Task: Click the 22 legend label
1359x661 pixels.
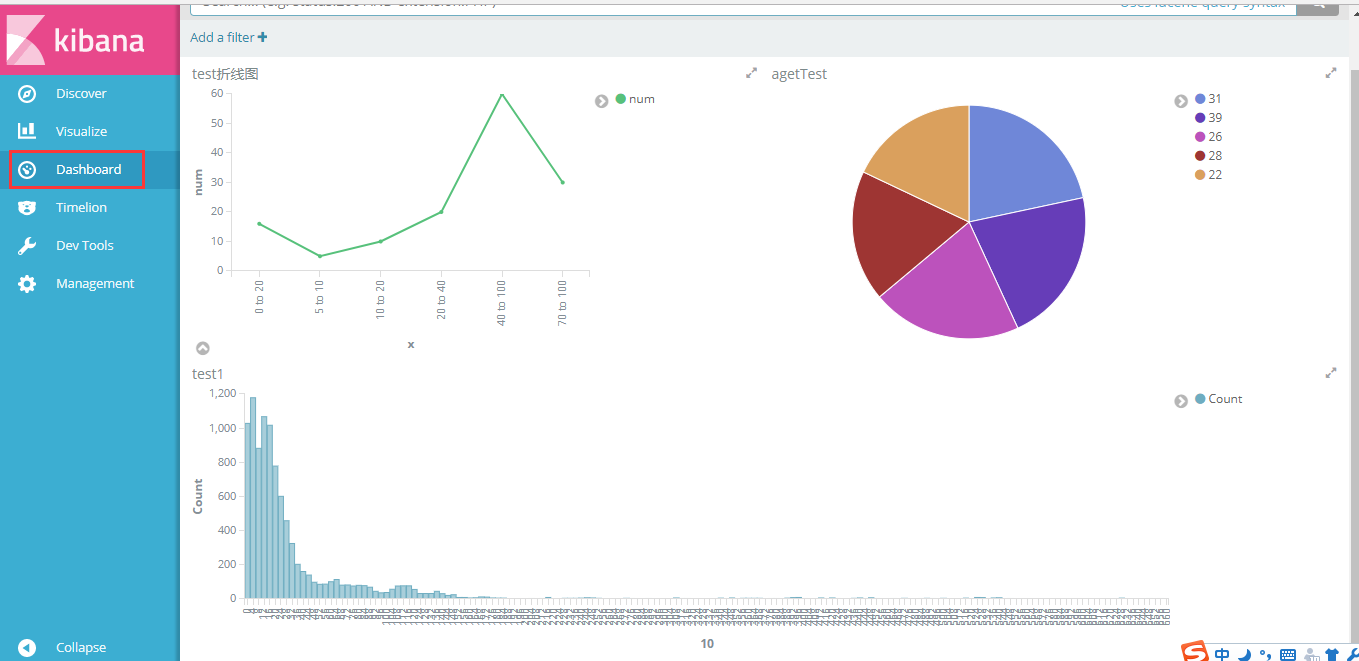Action: [1215, 175]
